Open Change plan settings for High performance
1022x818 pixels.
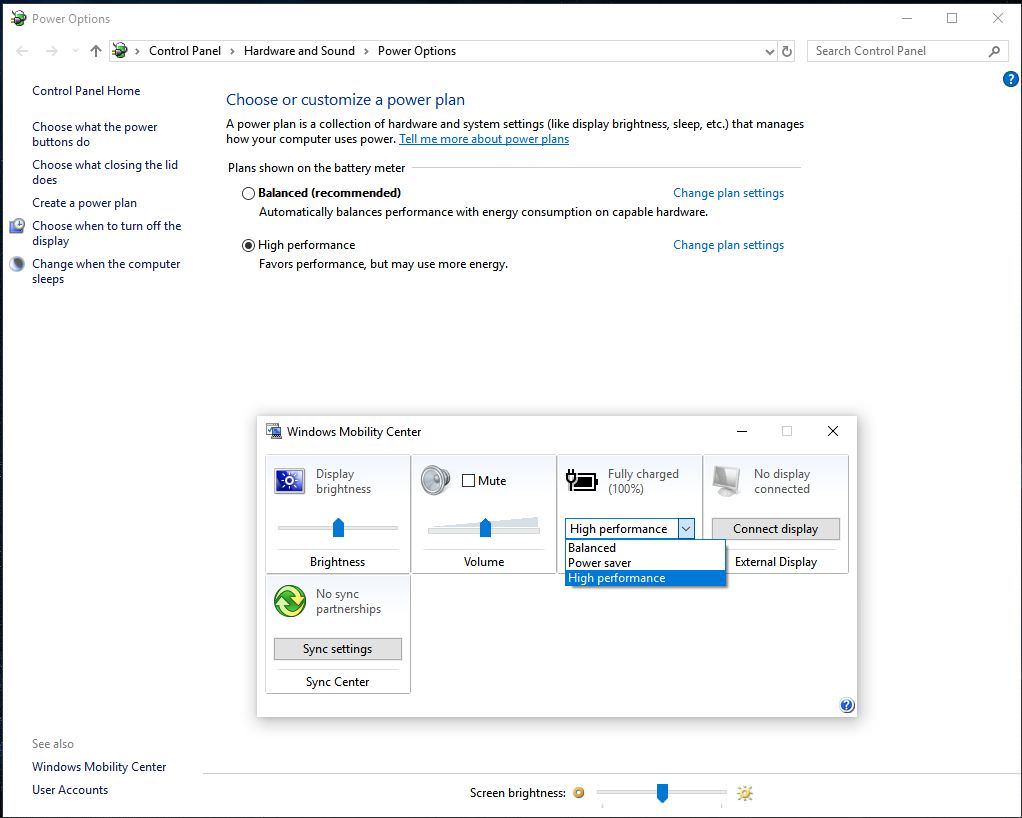click(x=728, y=245)
